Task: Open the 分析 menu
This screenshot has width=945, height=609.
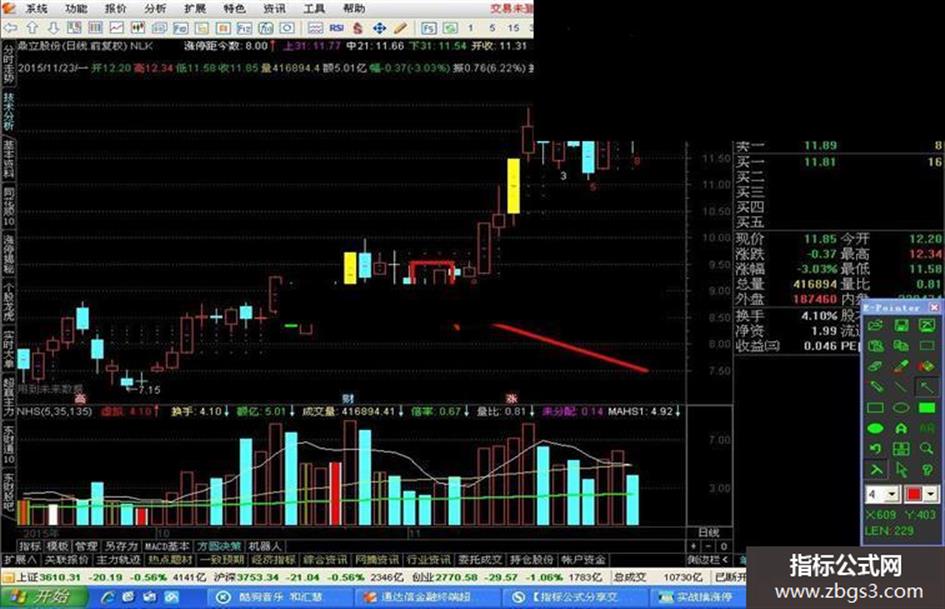Action: pyautogui.click(x=155, y=8)
